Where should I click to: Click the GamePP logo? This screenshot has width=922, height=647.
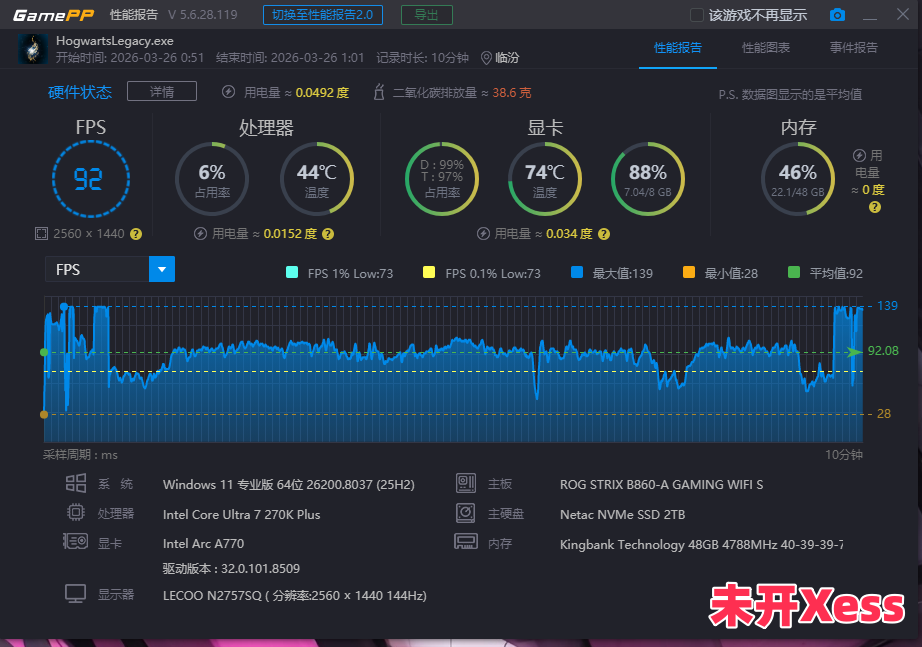point(54,15)
